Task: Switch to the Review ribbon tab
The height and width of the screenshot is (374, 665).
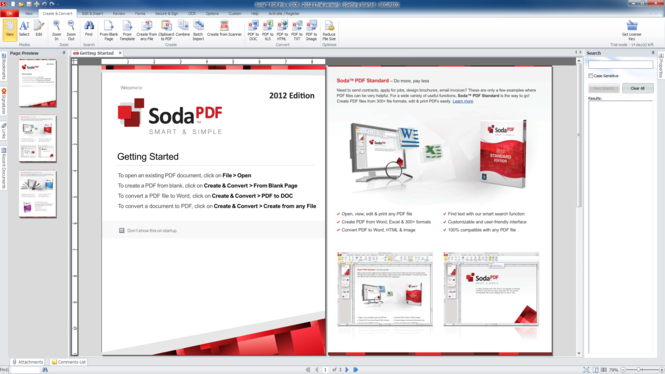Action: pyautogui.click(x=119, y=14)
